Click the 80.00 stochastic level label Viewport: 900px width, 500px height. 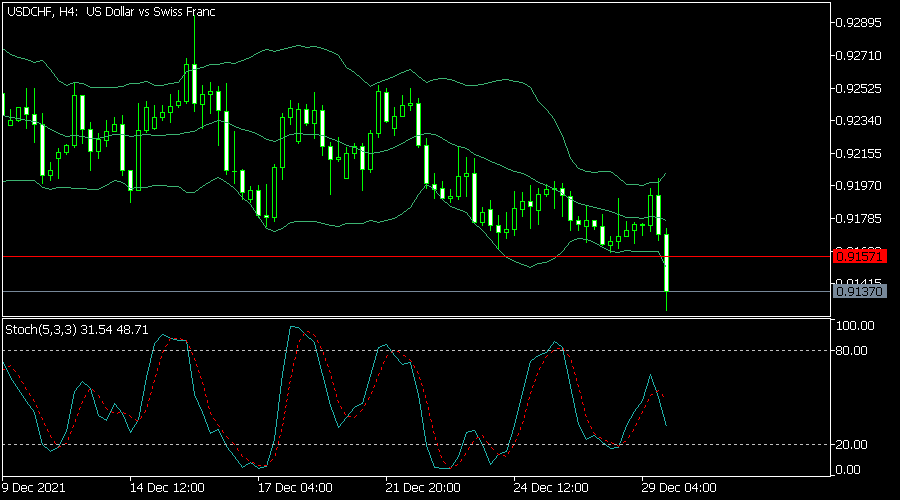point(852,351)
